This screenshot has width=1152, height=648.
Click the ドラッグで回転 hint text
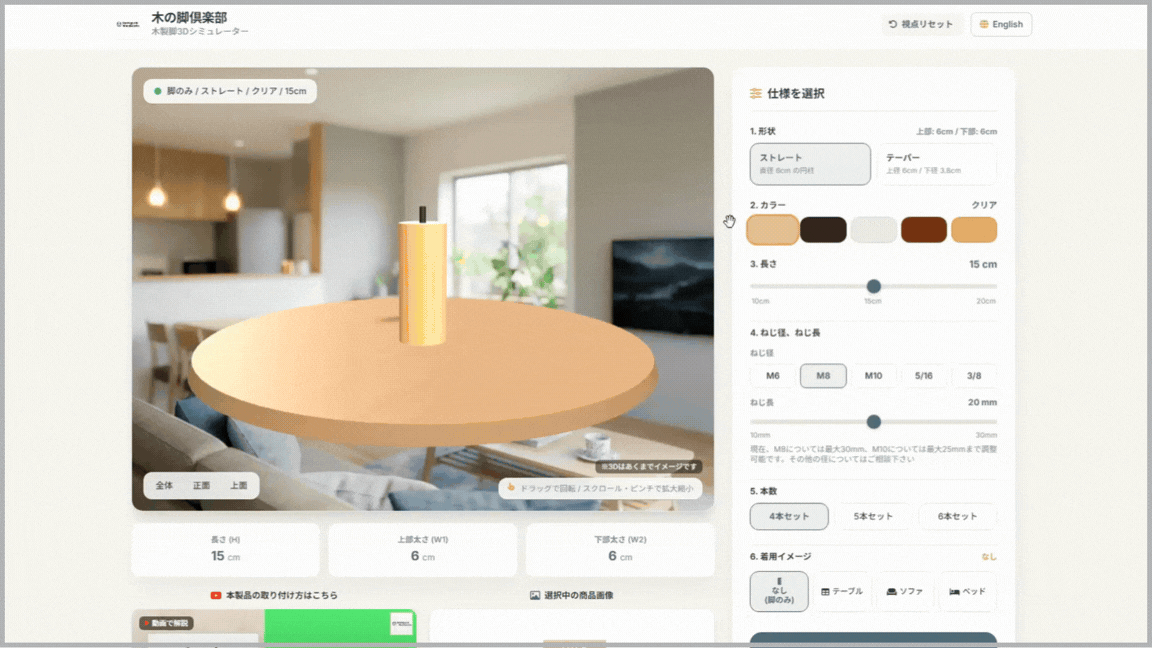607,489
